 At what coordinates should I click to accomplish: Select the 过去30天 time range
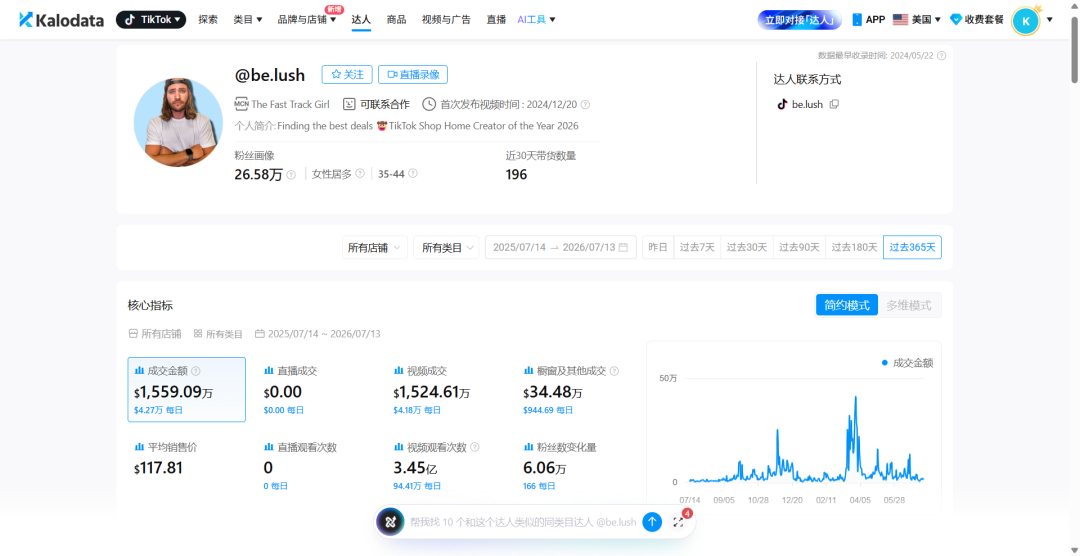coord(747,247)
